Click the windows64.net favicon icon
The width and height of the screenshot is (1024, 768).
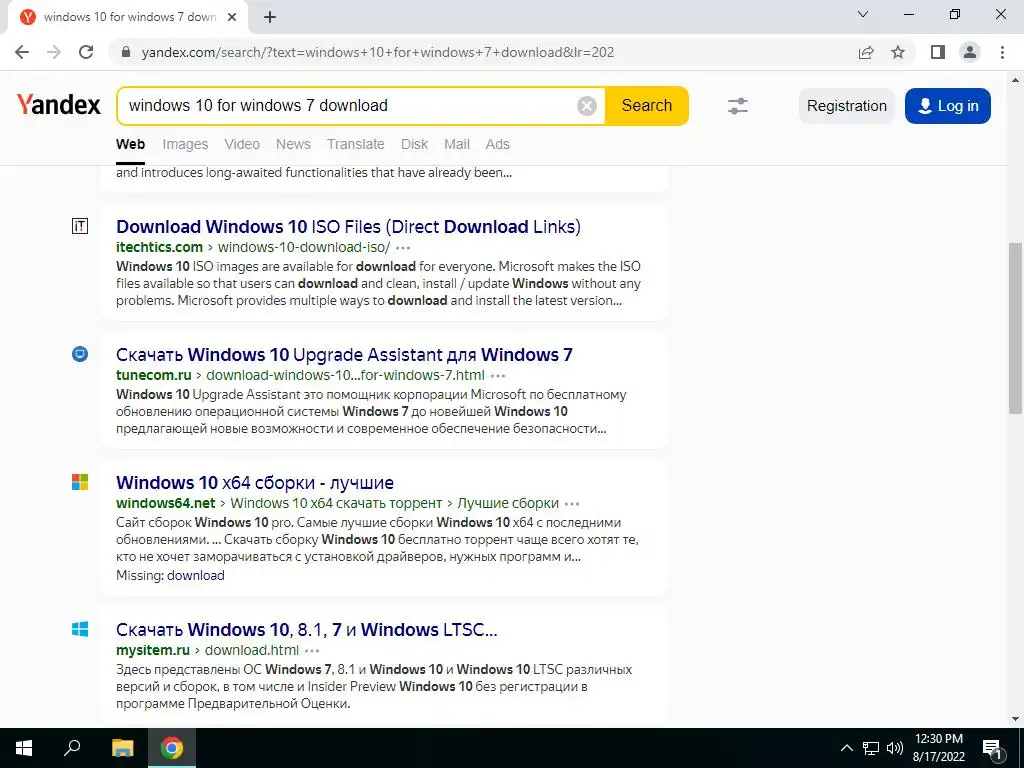click(x=80, y=482)
